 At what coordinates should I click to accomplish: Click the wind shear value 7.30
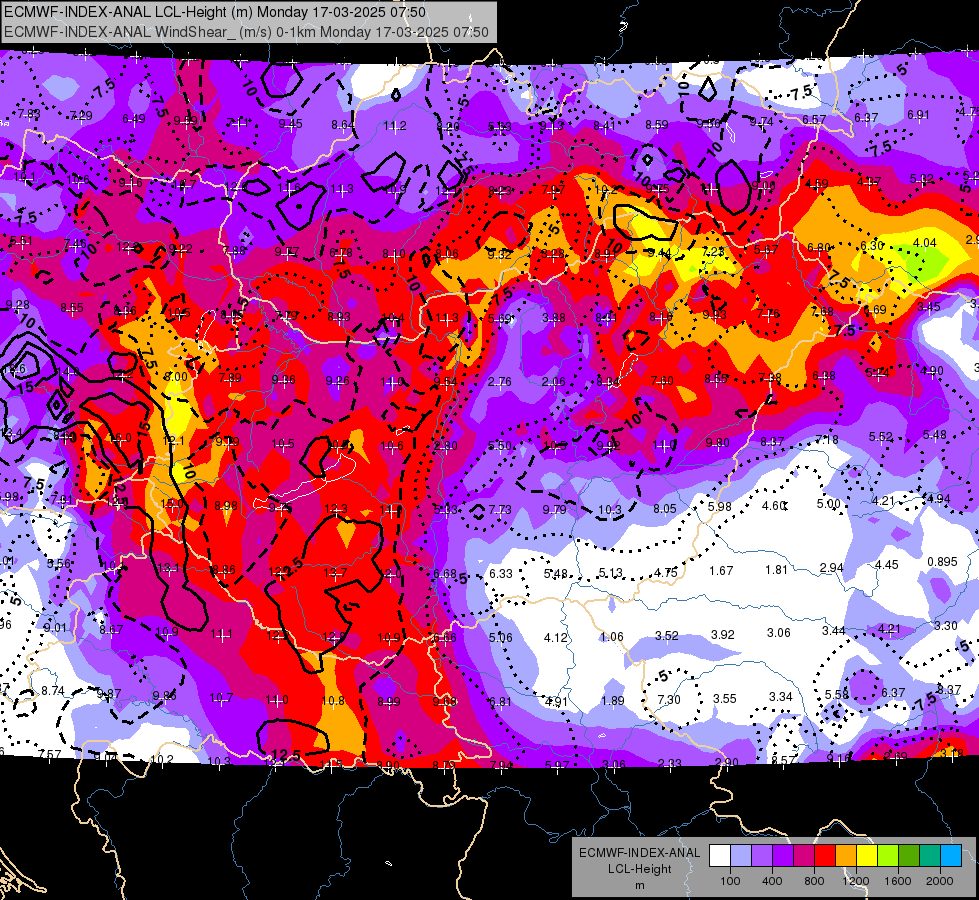669,700
